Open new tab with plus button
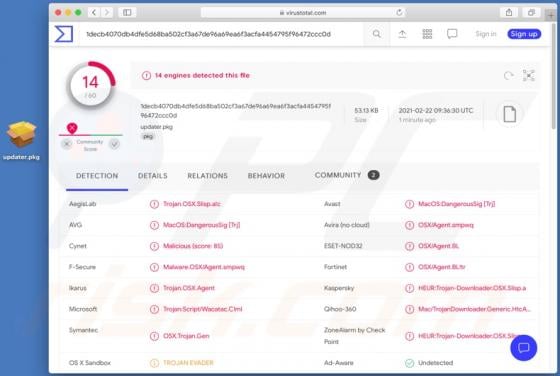This screenshot has width=560, height=376. [x=551, y=15]
